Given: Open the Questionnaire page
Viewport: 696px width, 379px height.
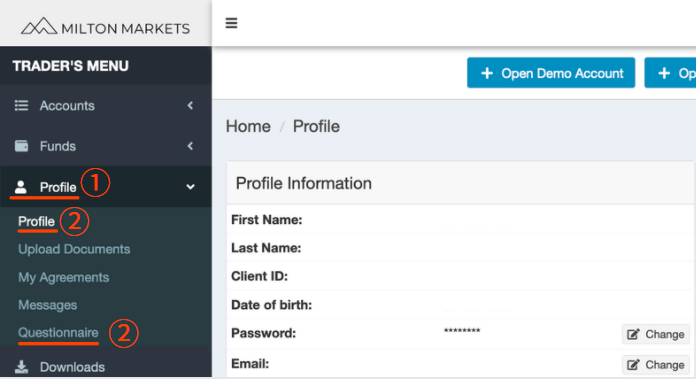Looking at the screenshot, I should point(58,332).
